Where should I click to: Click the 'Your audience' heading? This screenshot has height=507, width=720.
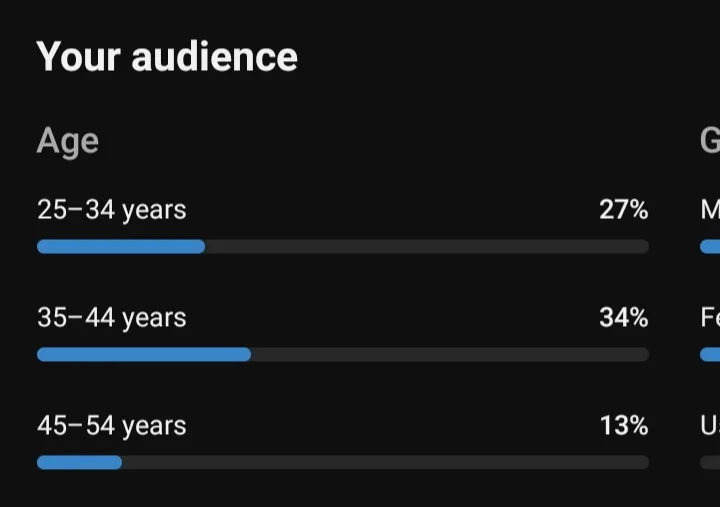[x=167, y=57]
